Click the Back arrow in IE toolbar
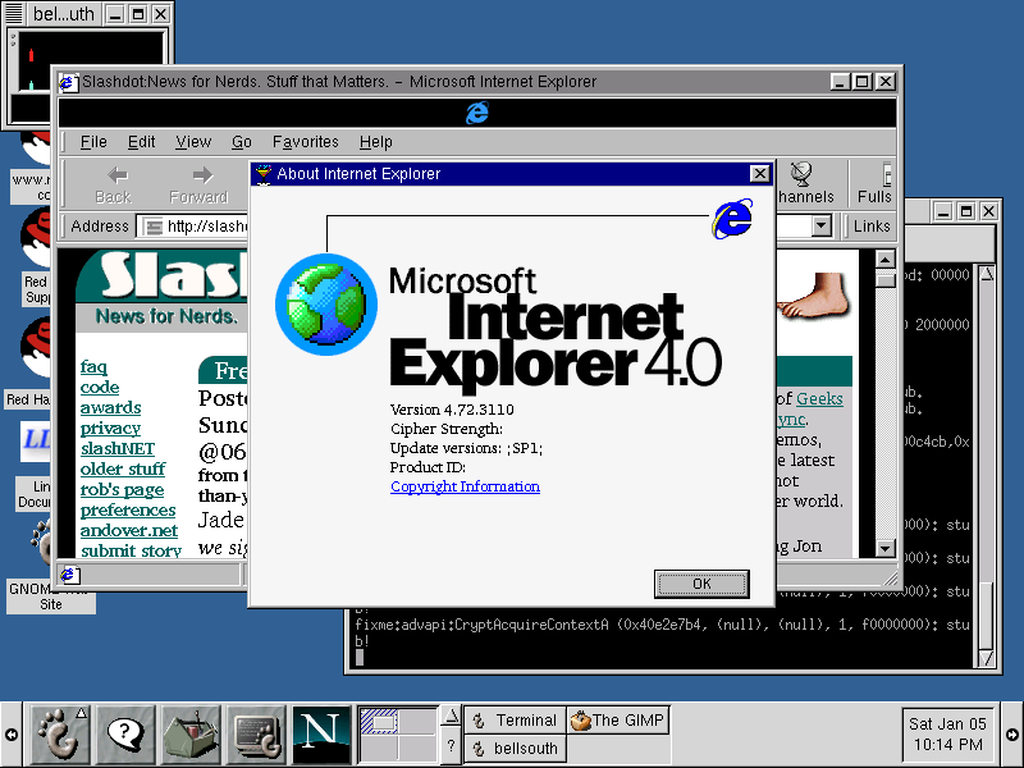This screenshot has width=1024, height=768. (114, 185)
